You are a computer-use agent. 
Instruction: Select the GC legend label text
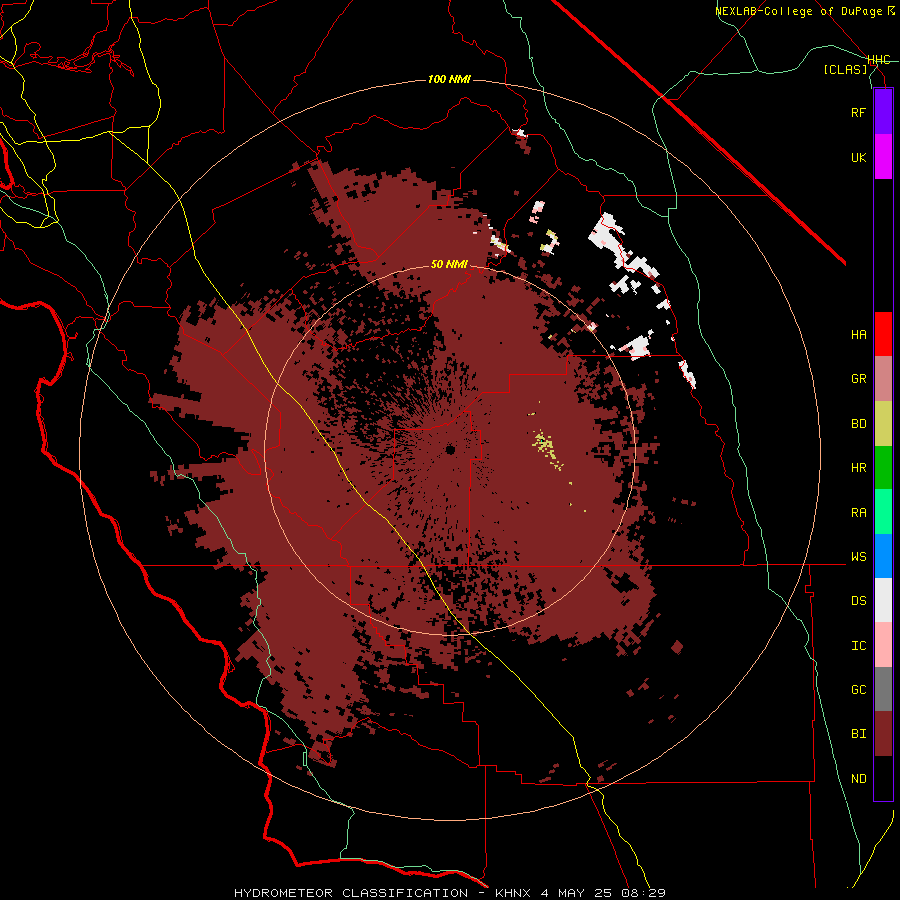(x=858, y=690)
